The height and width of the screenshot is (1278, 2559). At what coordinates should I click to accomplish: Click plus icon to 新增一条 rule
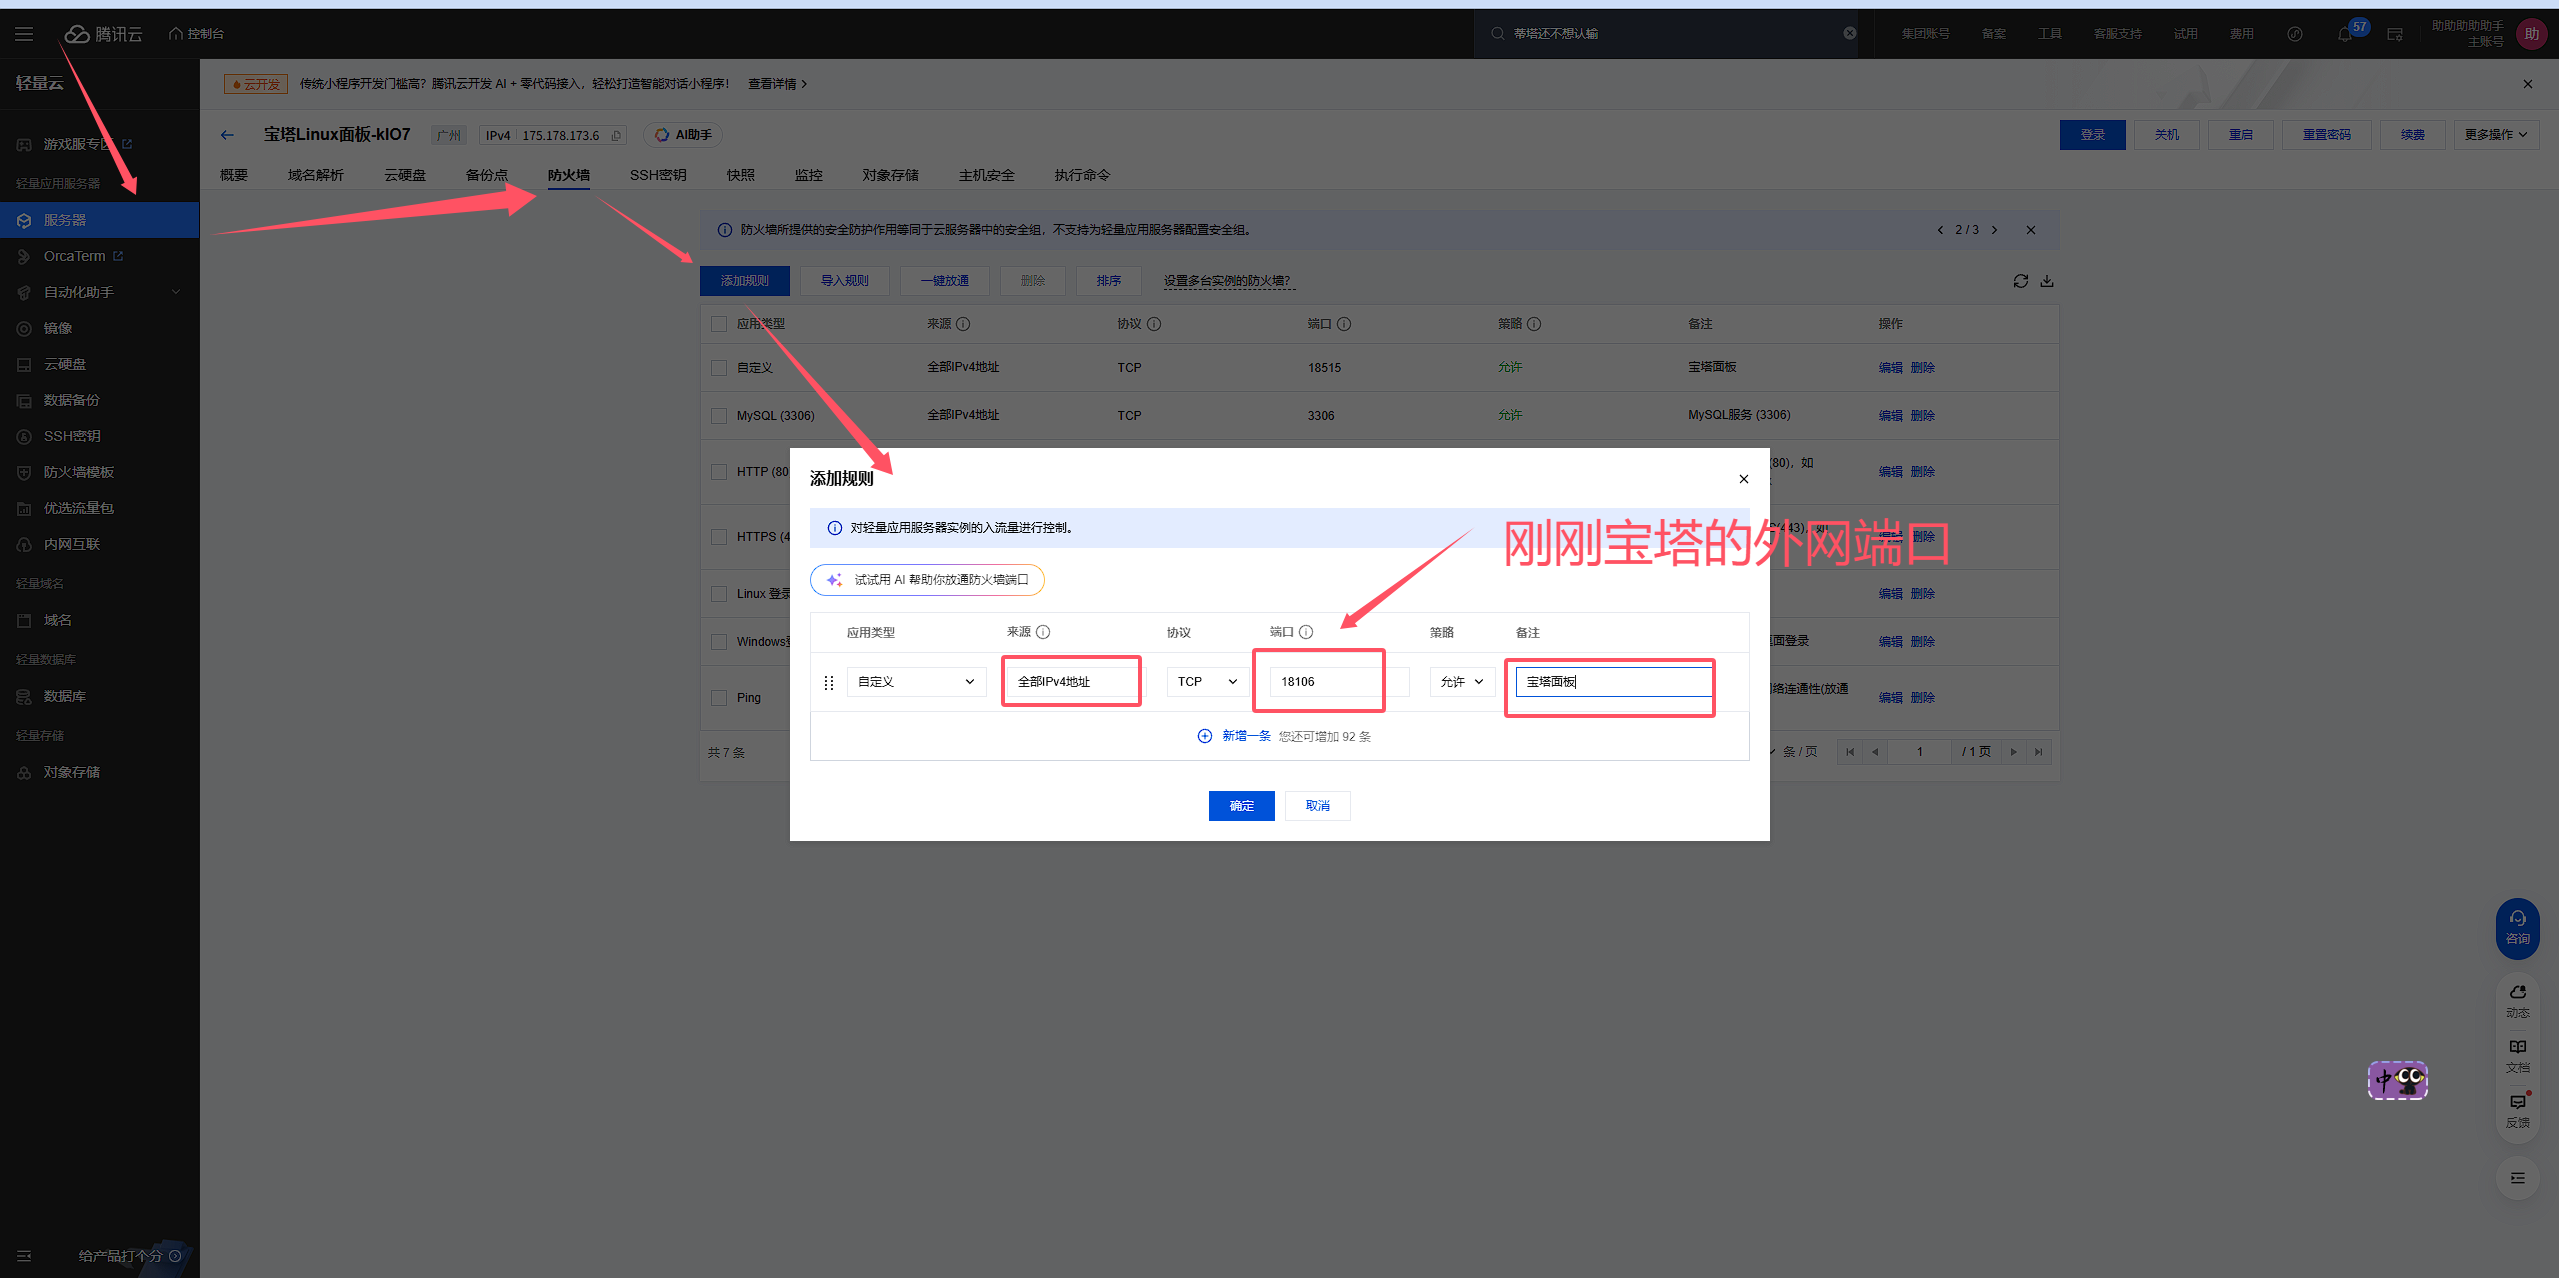(x=1204, y=736)
